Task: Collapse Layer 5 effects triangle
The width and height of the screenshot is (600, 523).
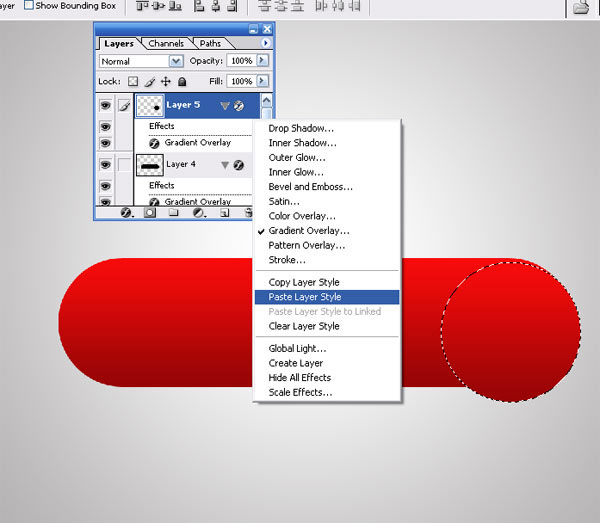Action: pos(225,105)
